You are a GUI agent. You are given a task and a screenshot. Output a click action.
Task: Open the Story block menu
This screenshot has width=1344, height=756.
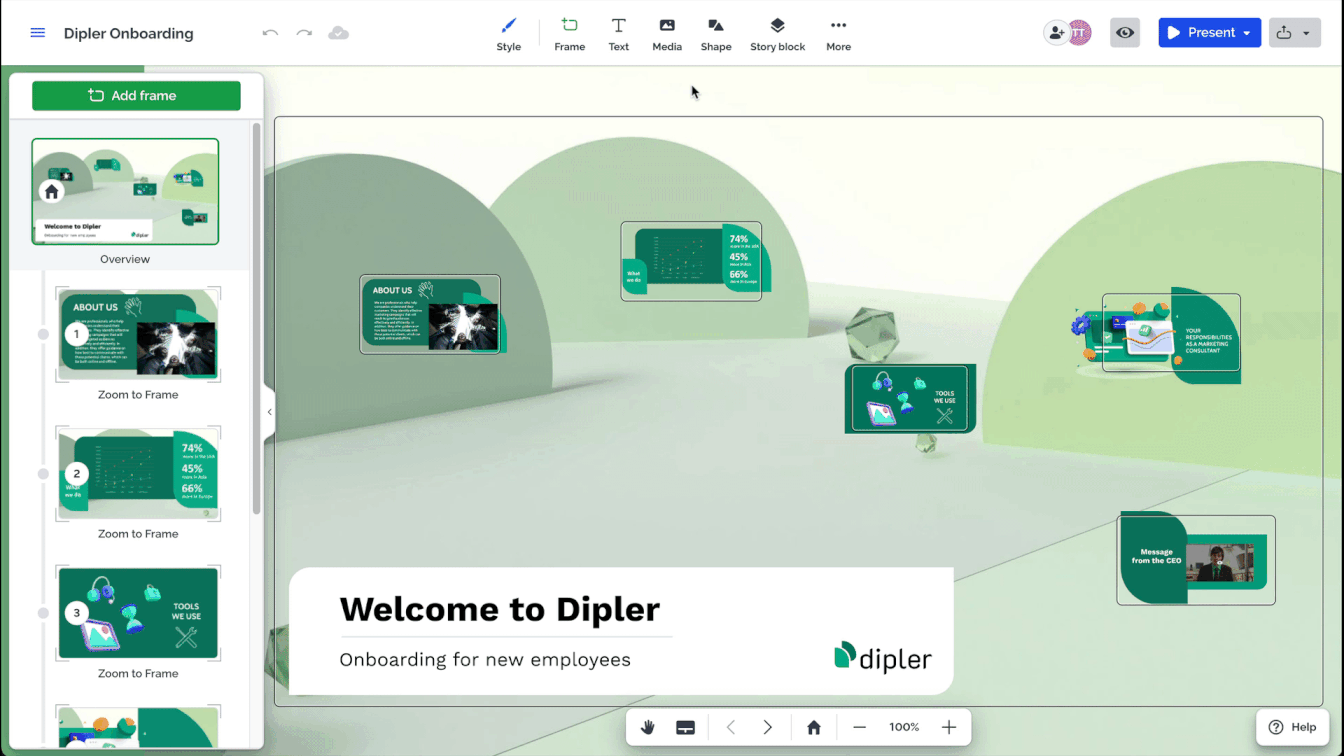[778, 34]
